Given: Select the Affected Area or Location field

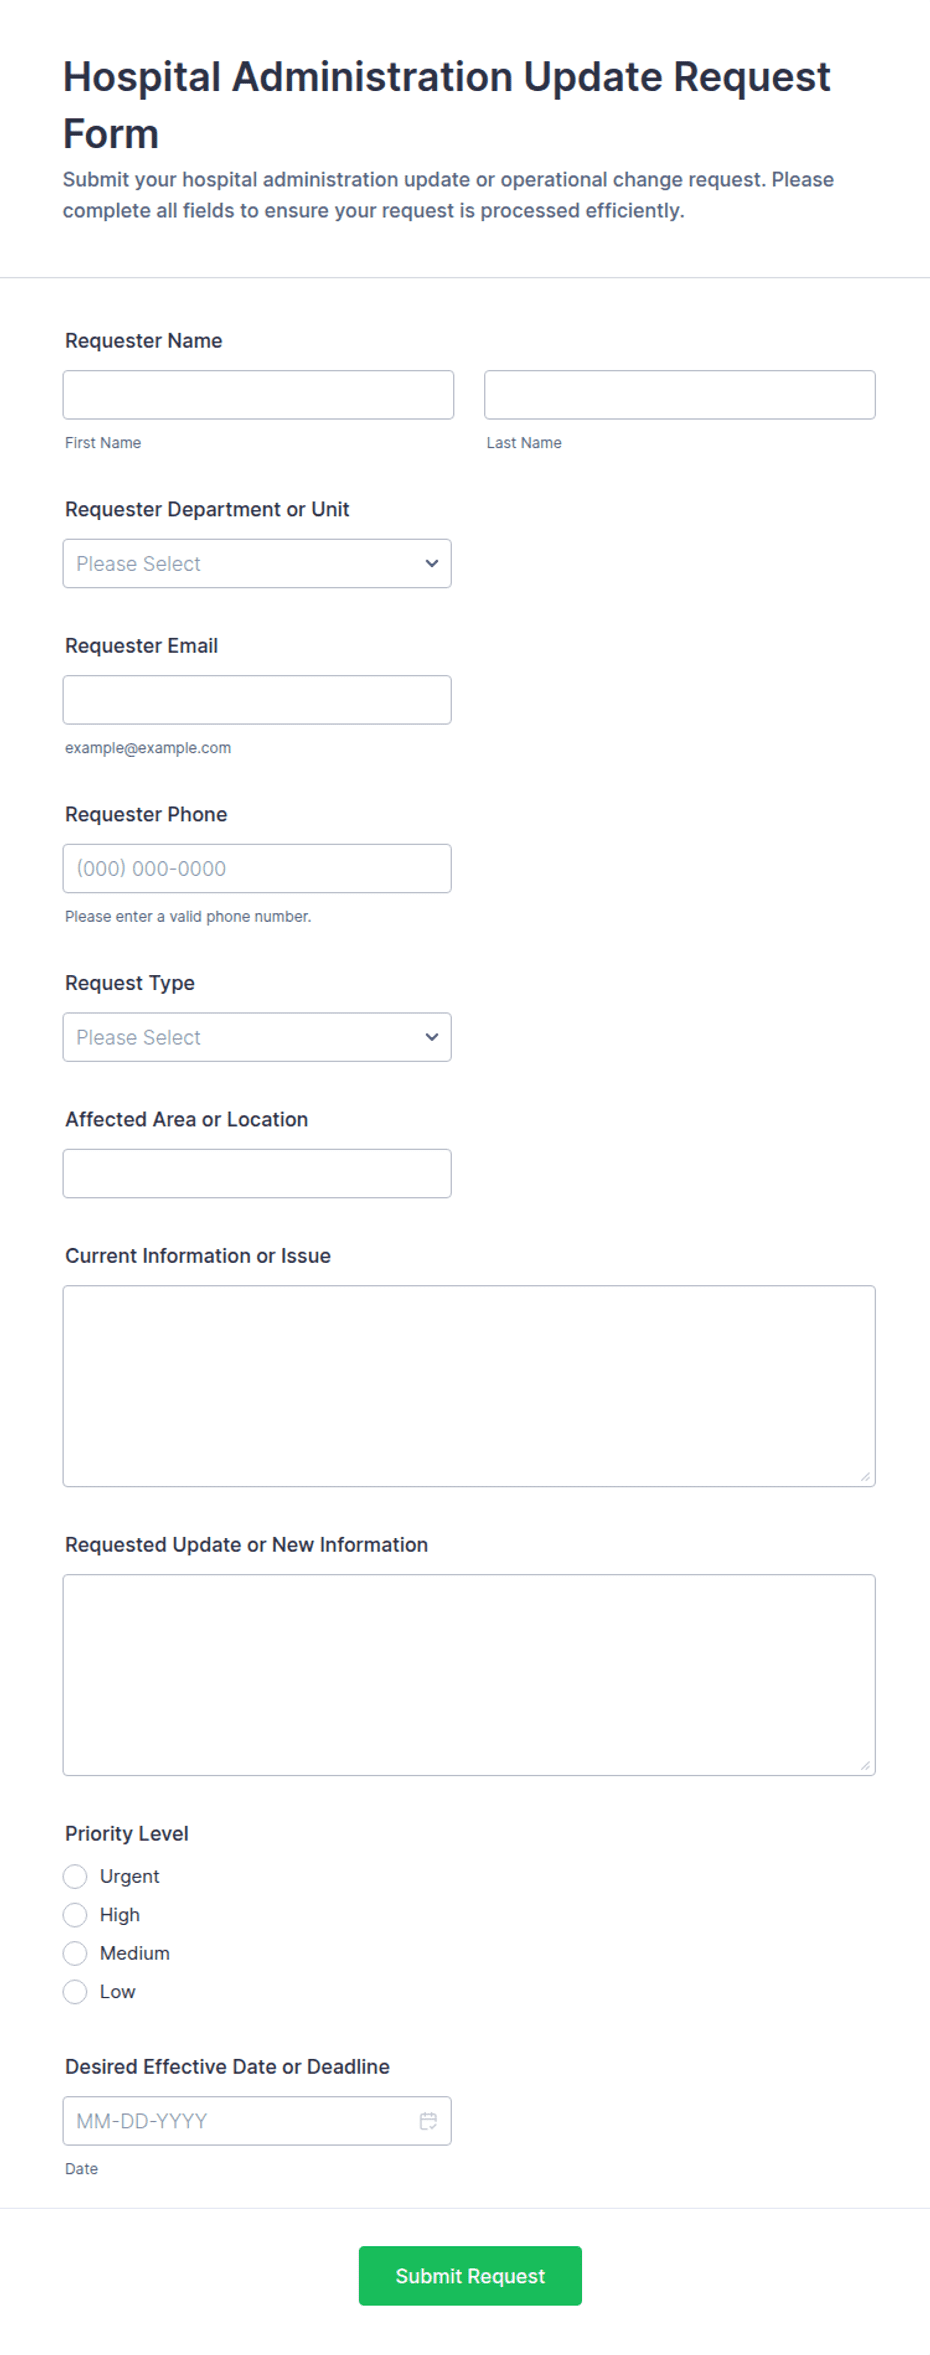Looking at the screenshot, I should pos(257,1173).
